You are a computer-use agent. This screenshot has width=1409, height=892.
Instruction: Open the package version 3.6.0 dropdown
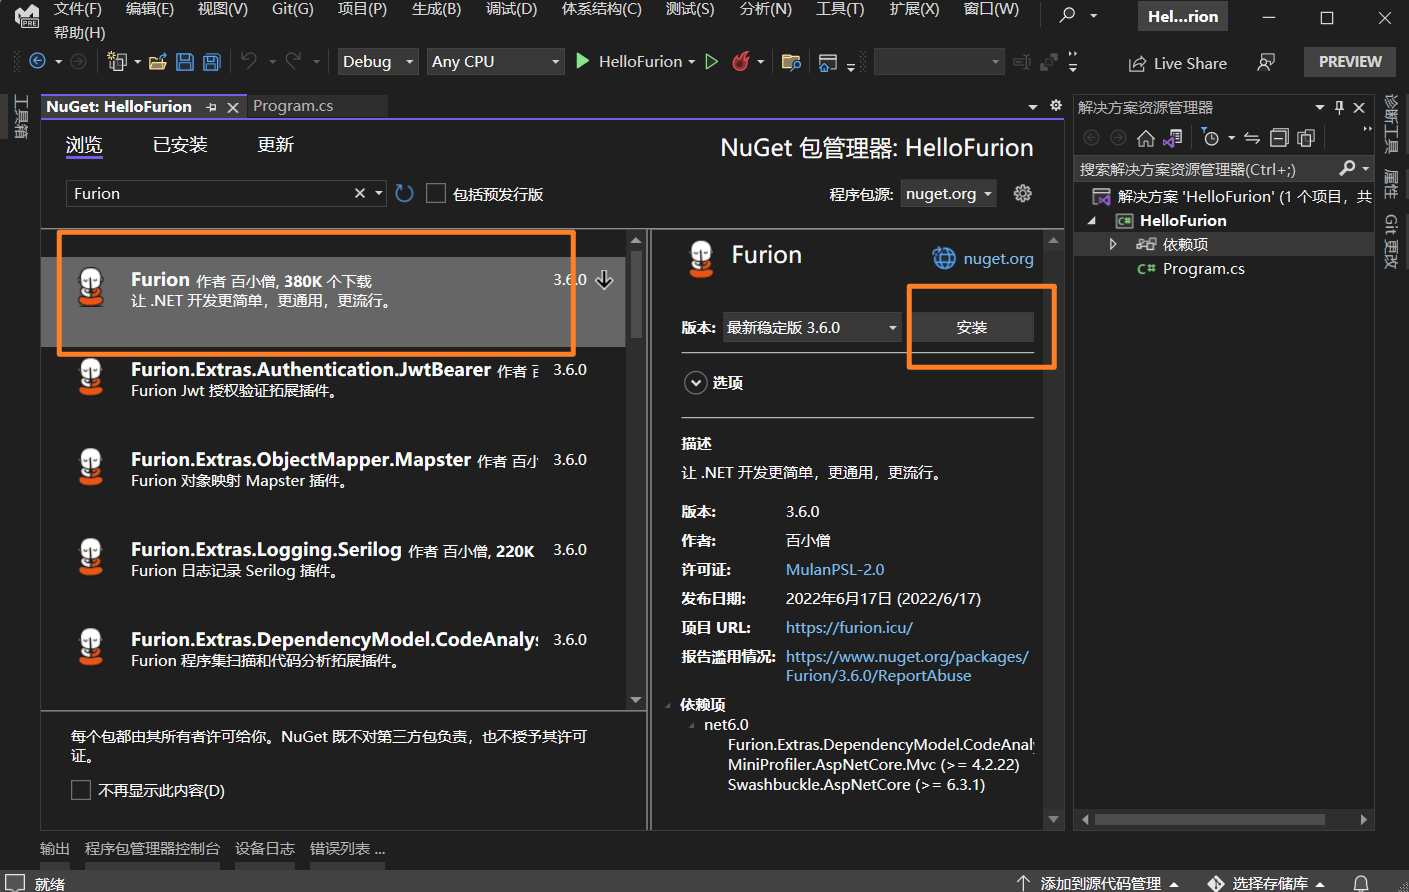point(811,327)
